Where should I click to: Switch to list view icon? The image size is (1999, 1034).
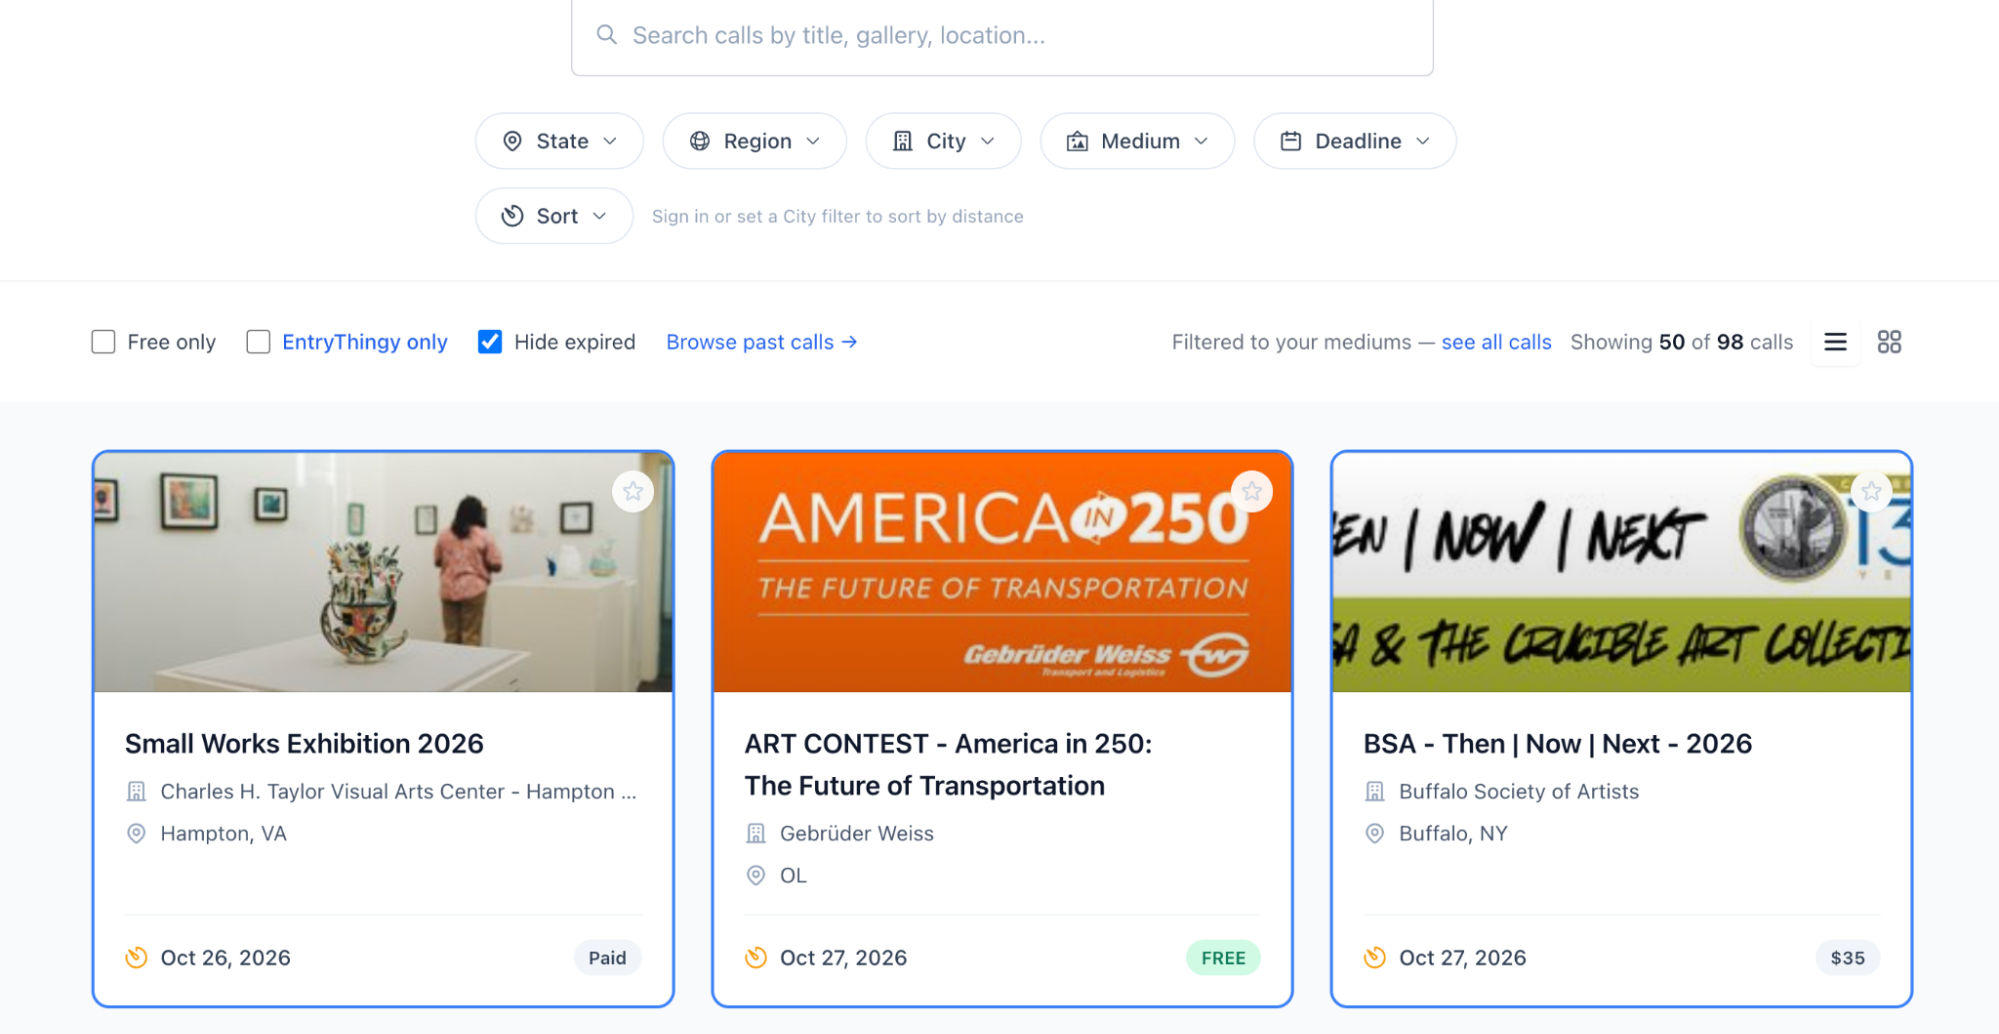(x=1835, y=342)
